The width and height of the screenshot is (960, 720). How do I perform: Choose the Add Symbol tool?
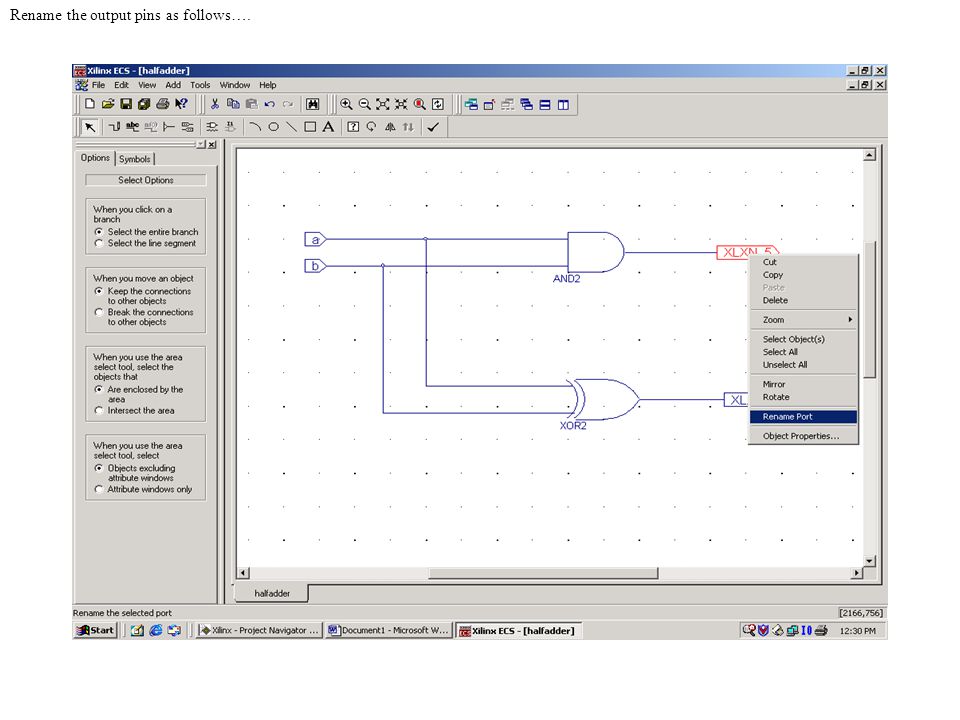pyautogui.click(x=212, y=127)
